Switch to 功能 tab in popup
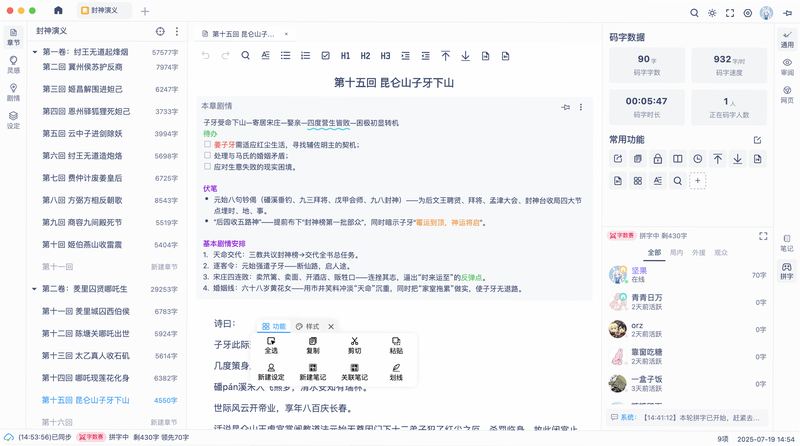Viewport: 800px width, 446px height. (274, 327)
